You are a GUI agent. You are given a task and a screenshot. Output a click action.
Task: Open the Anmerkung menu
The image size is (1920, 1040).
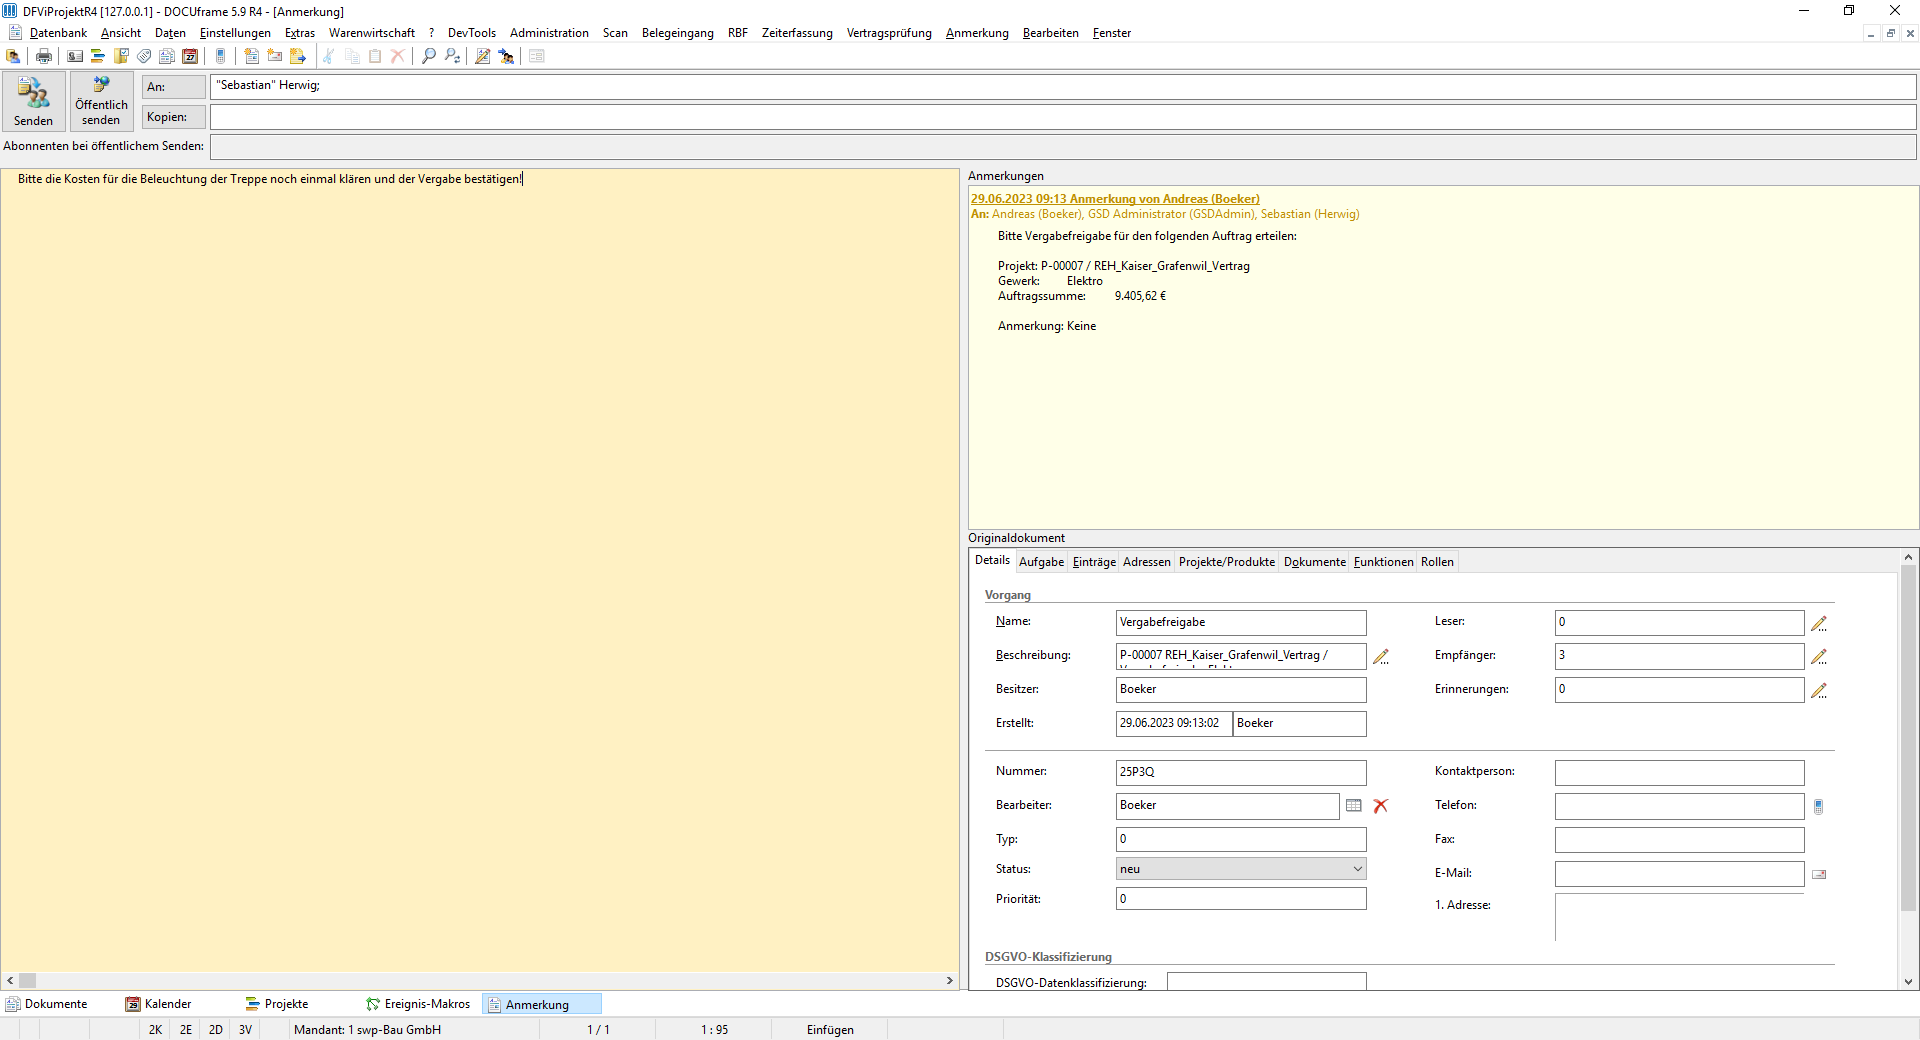(977, 33)
